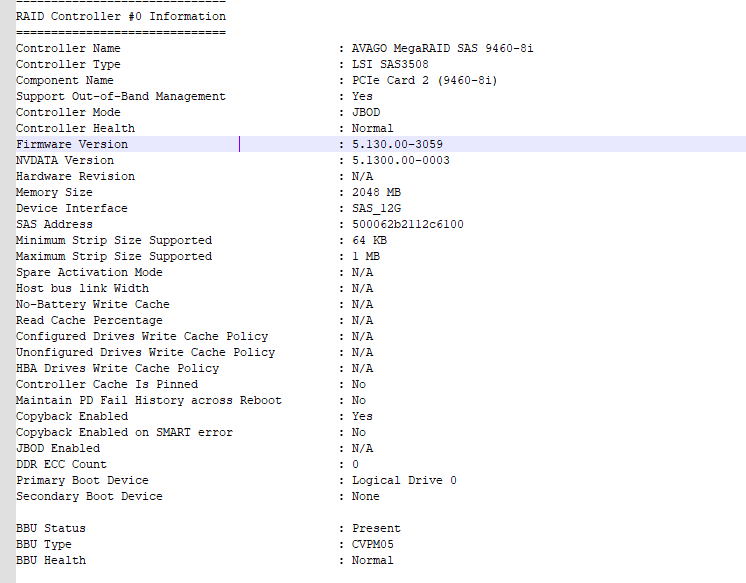Click the LSI SAS3508 controller type value

coord(390,64)
